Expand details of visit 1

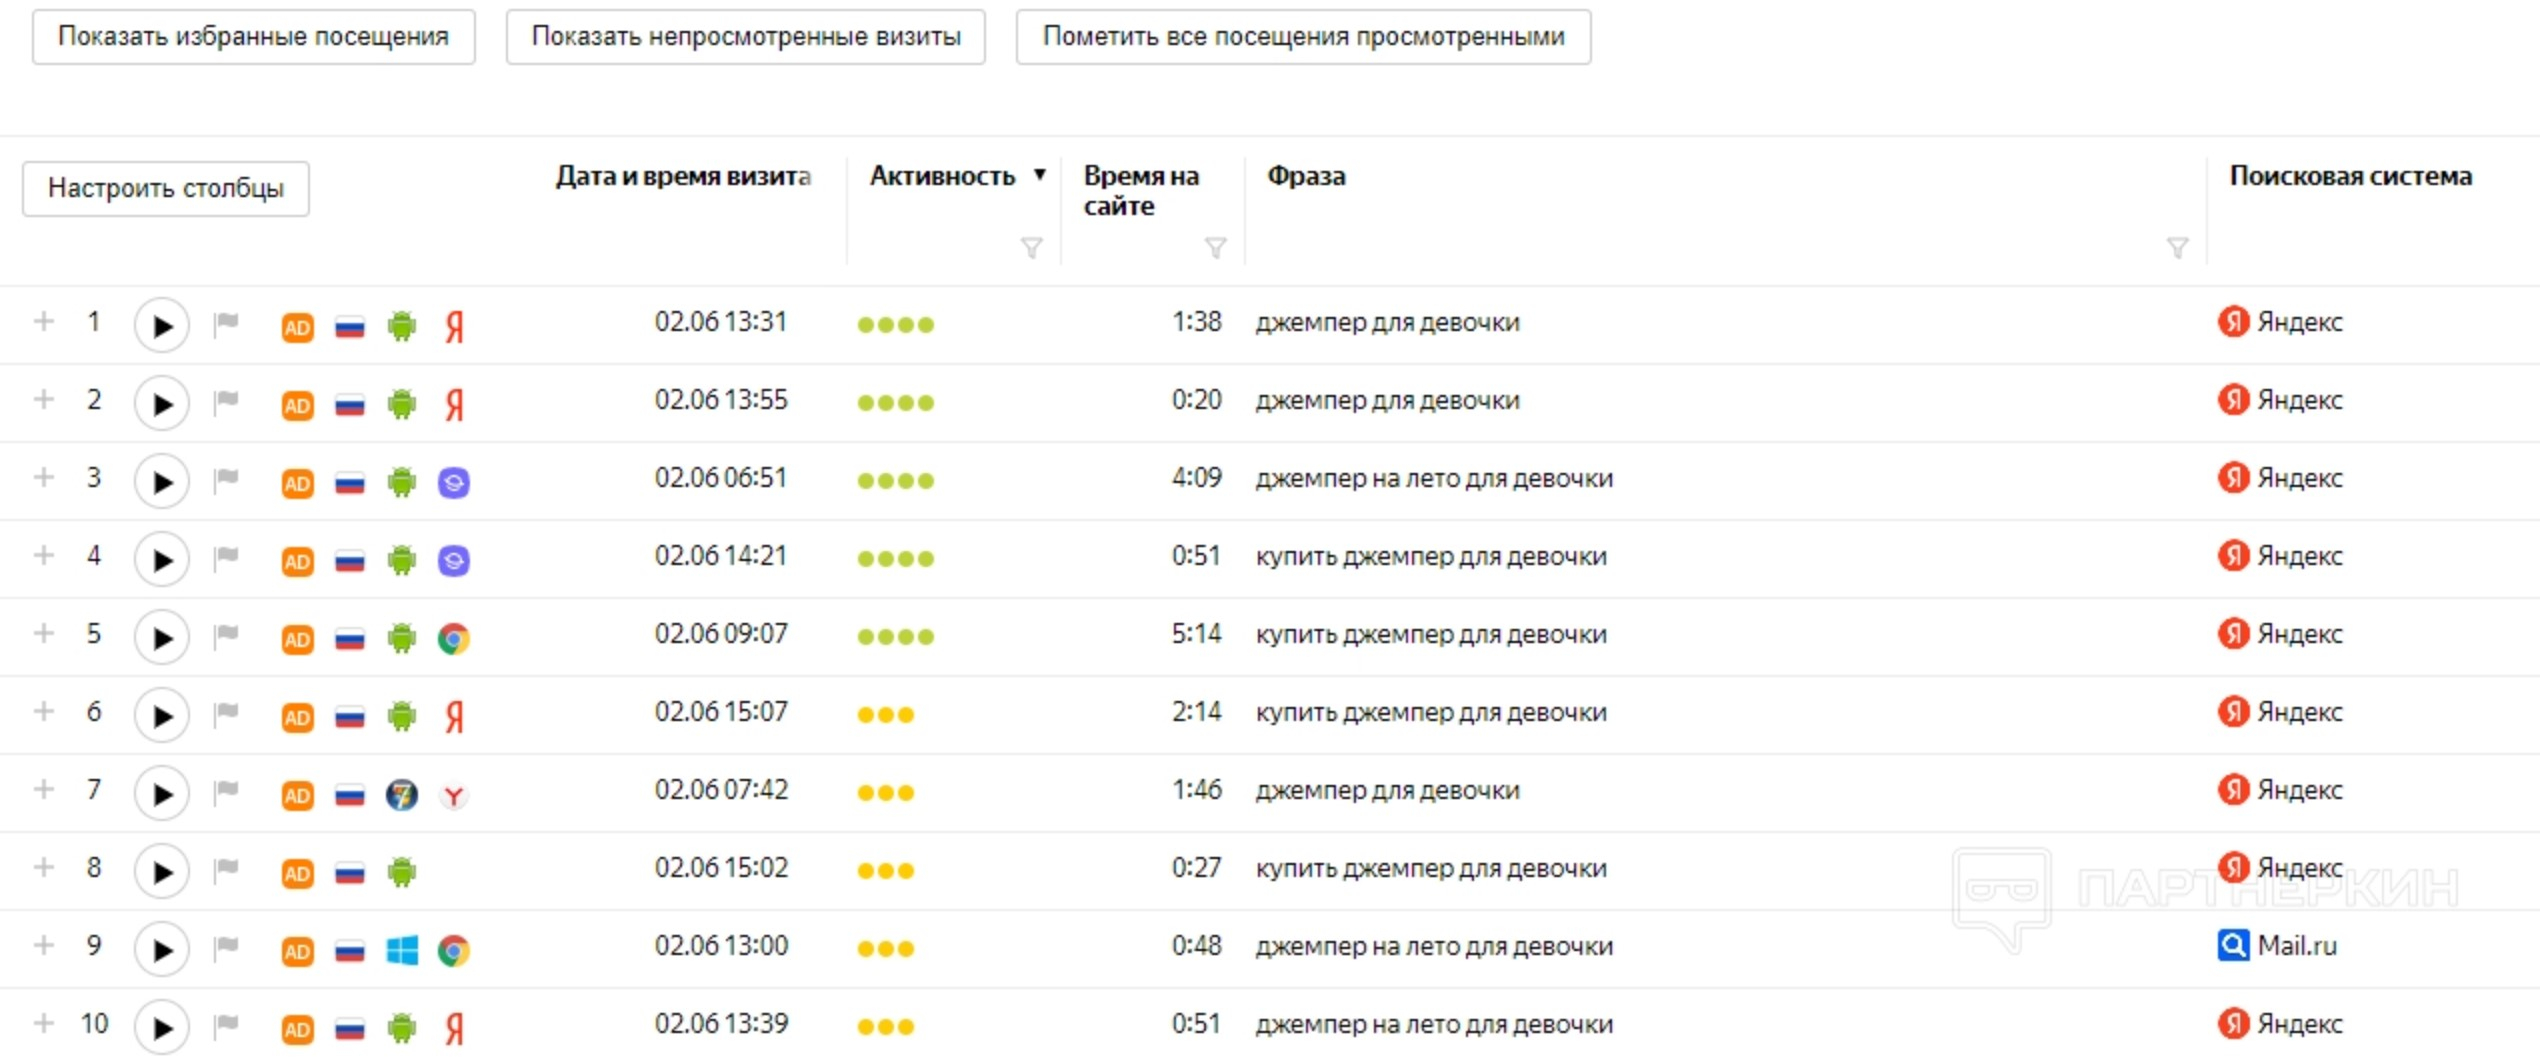click(x=43, y=321)
